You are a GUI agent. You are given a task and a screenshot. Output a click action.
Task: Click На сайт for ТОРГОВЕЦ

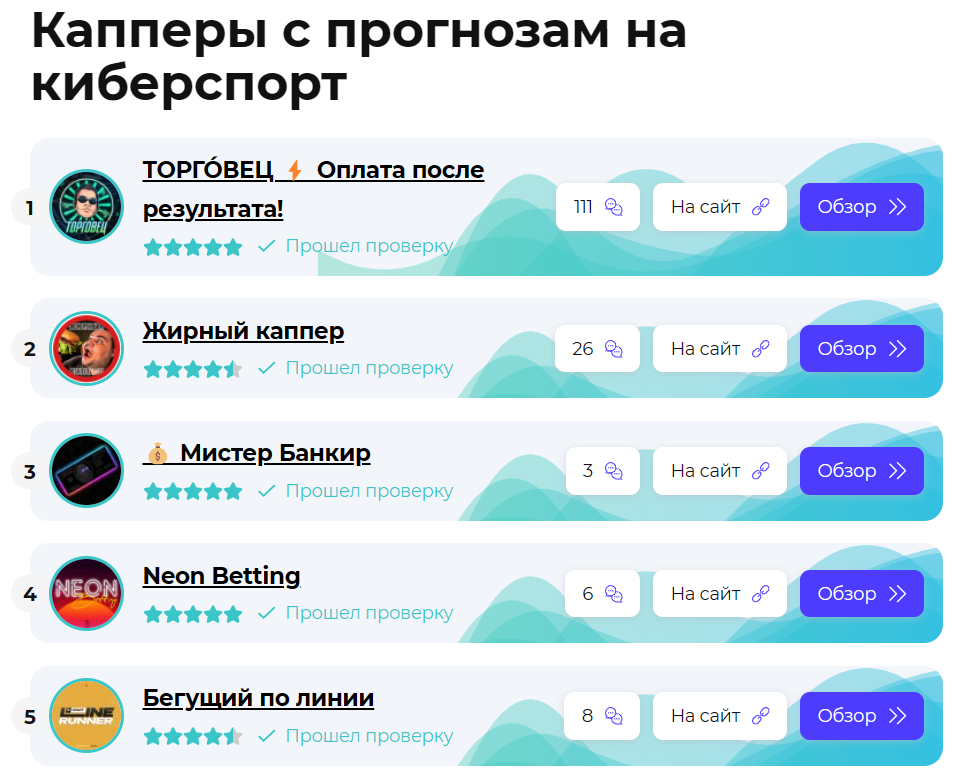click(720, 207)
